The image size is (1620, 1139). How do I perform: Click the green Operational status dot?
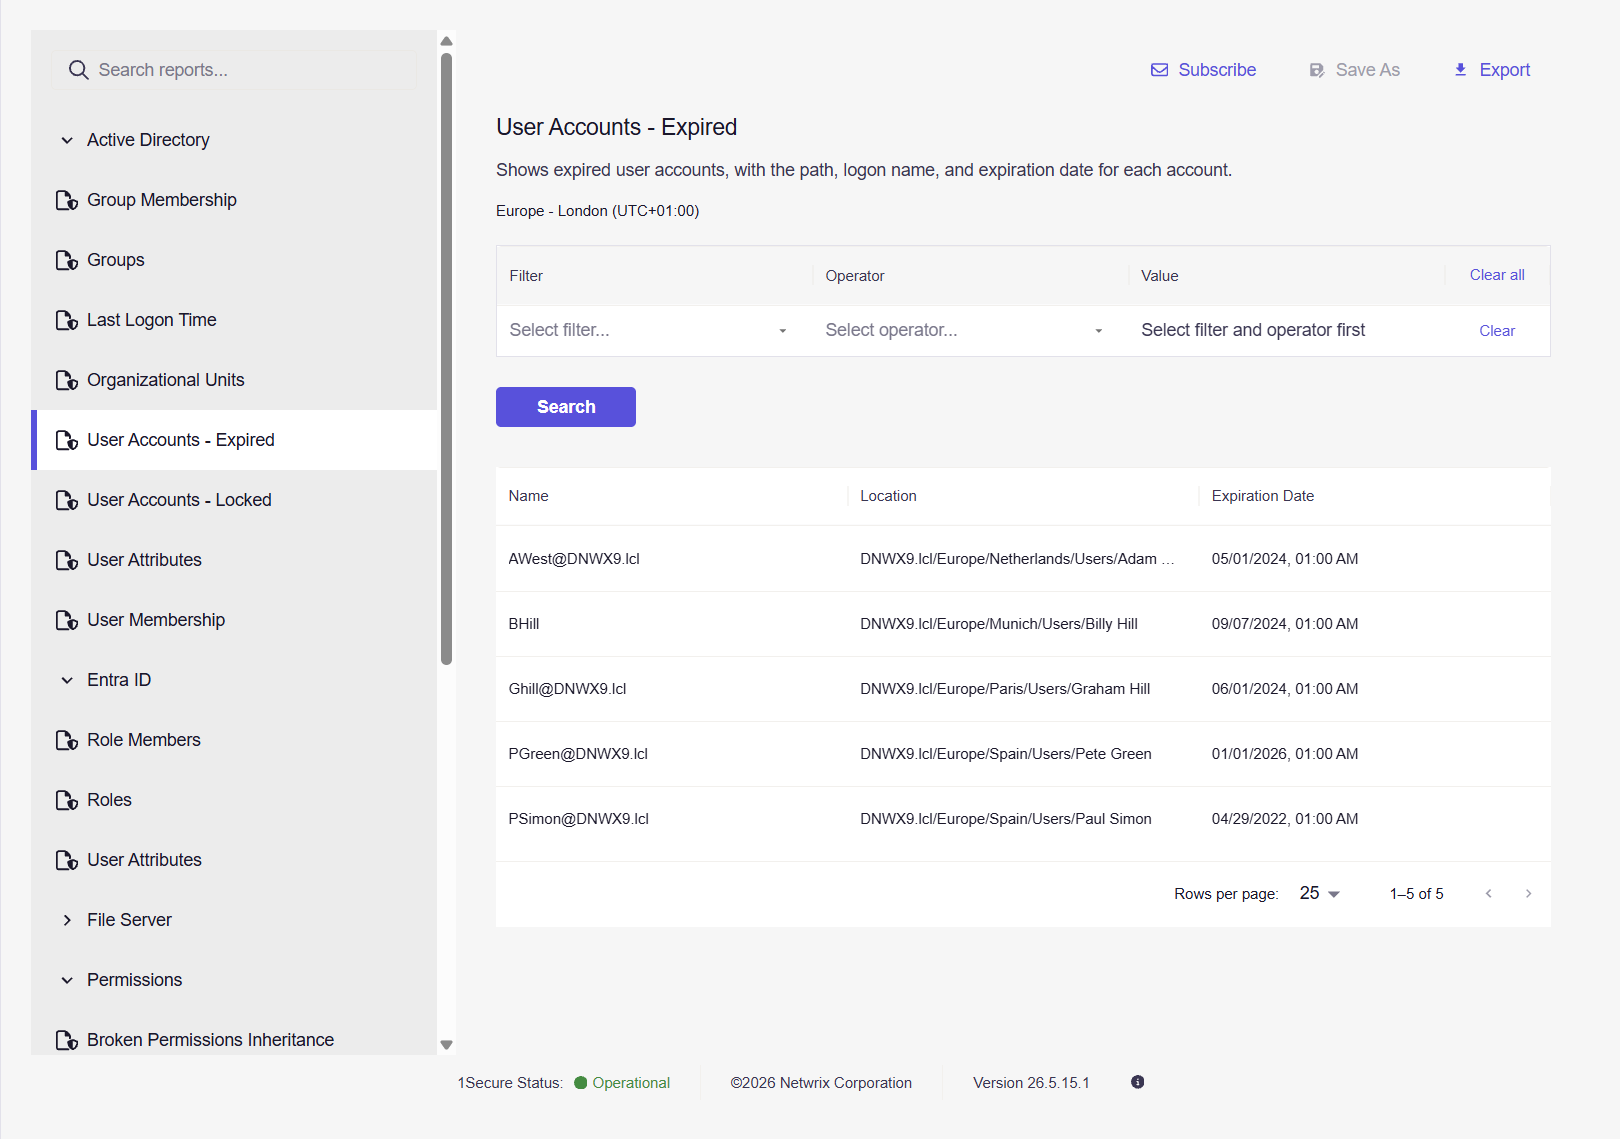point(581,1083)
